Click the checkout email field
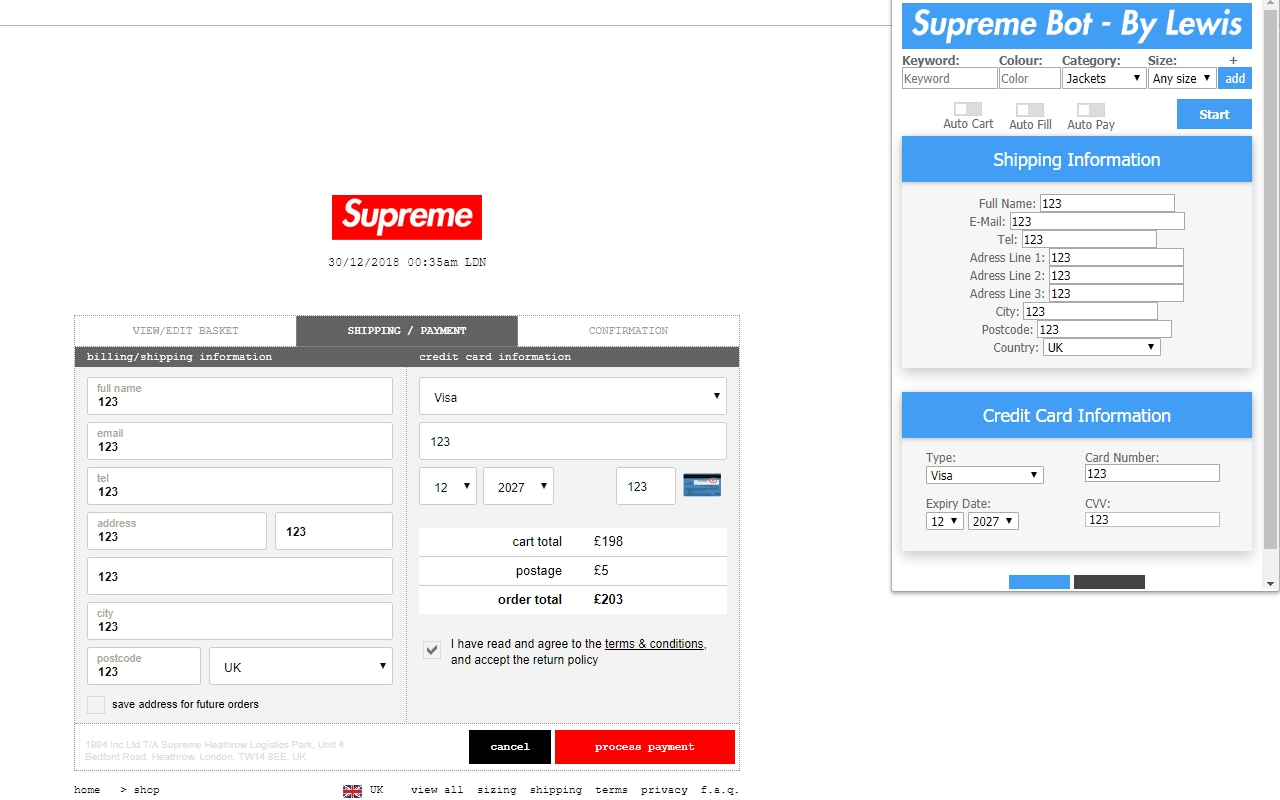This screenshot has height=800, width=1280. pyautogui.click(x=240, y=441)
